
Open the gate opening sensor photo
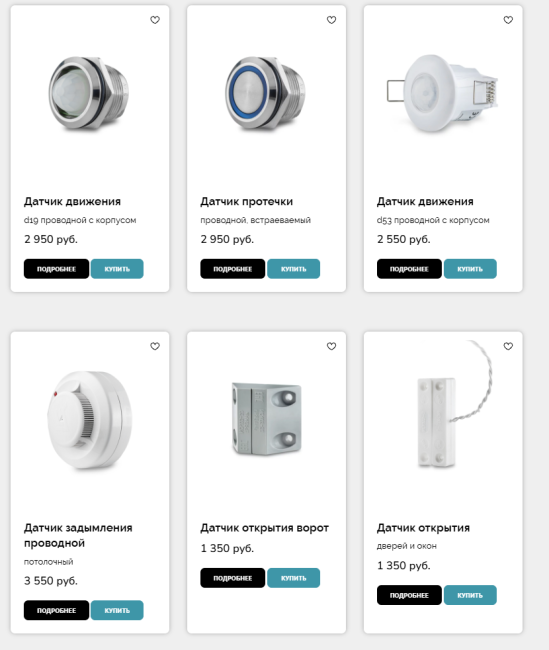click(x=266, y=419)
